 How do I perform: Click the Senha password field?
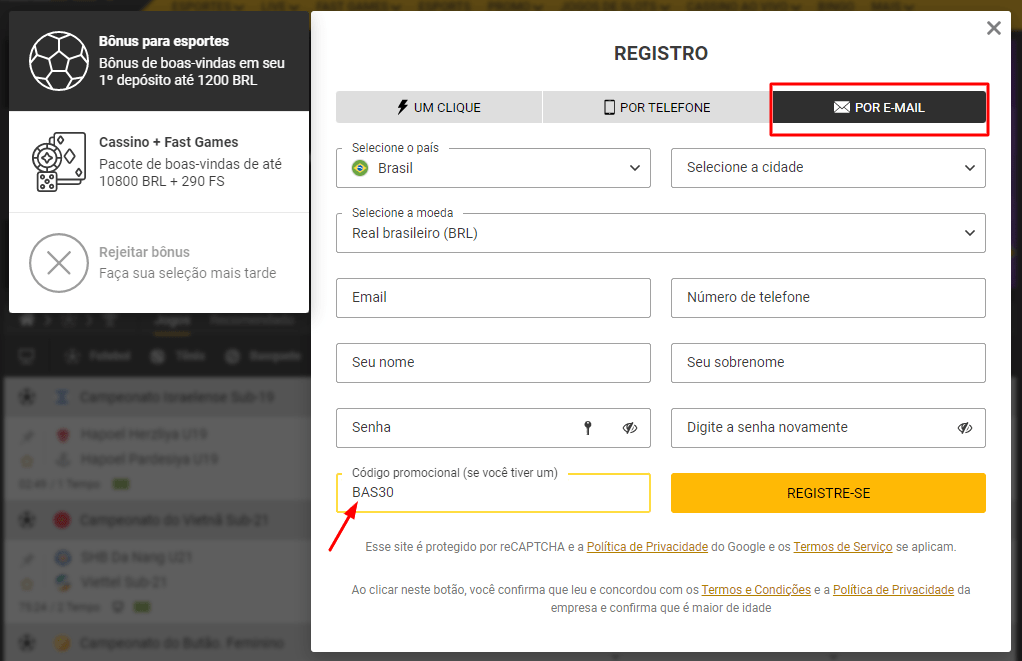coord(493,428)
